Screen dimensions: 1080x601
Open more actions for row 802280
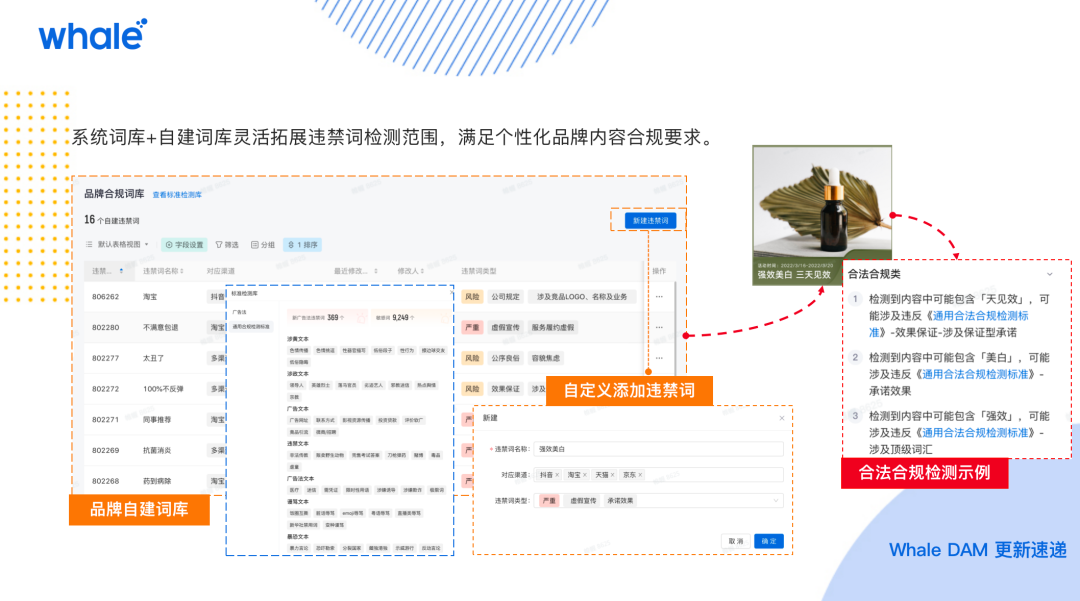click(659, 327)
